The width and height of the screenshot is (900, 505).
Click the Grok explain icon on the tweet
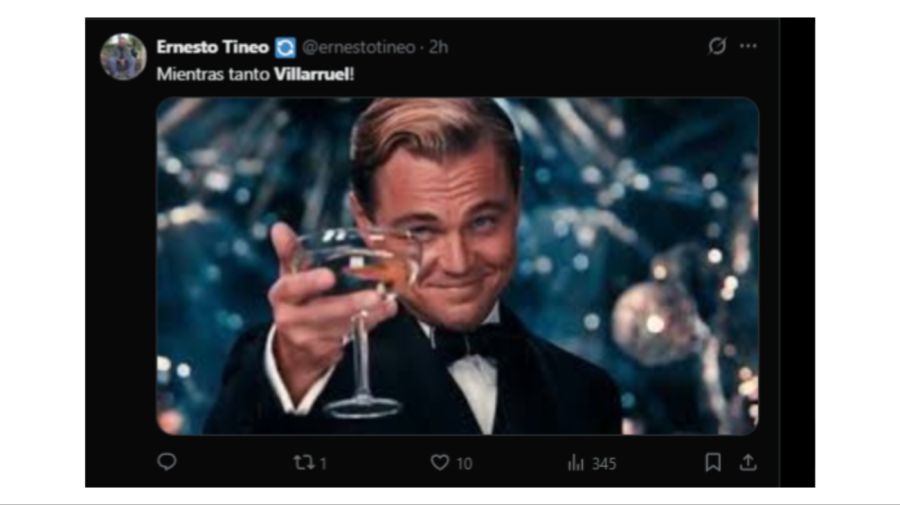click(716, 46)
